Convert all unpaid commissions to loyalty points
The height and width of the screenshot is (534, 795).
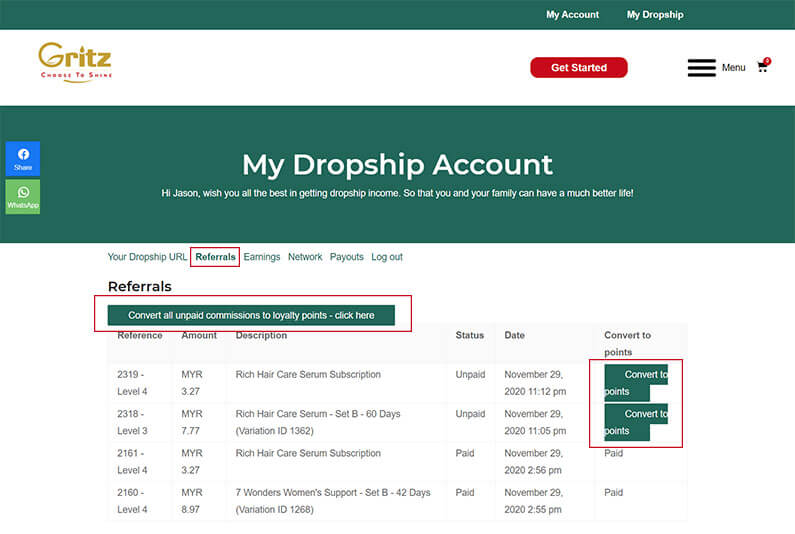click(x=251, y=315)
